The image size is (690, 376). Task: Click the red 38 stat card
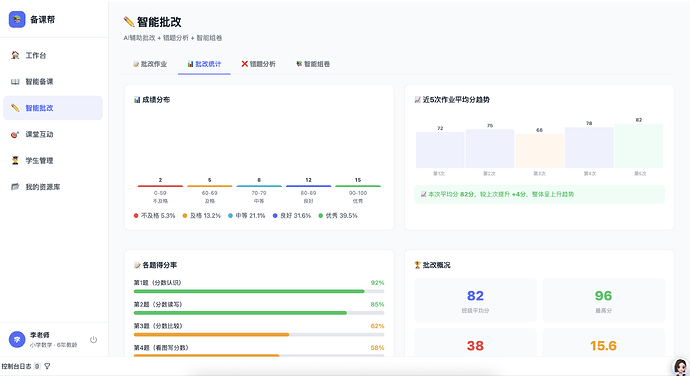(x=475, y=343)
